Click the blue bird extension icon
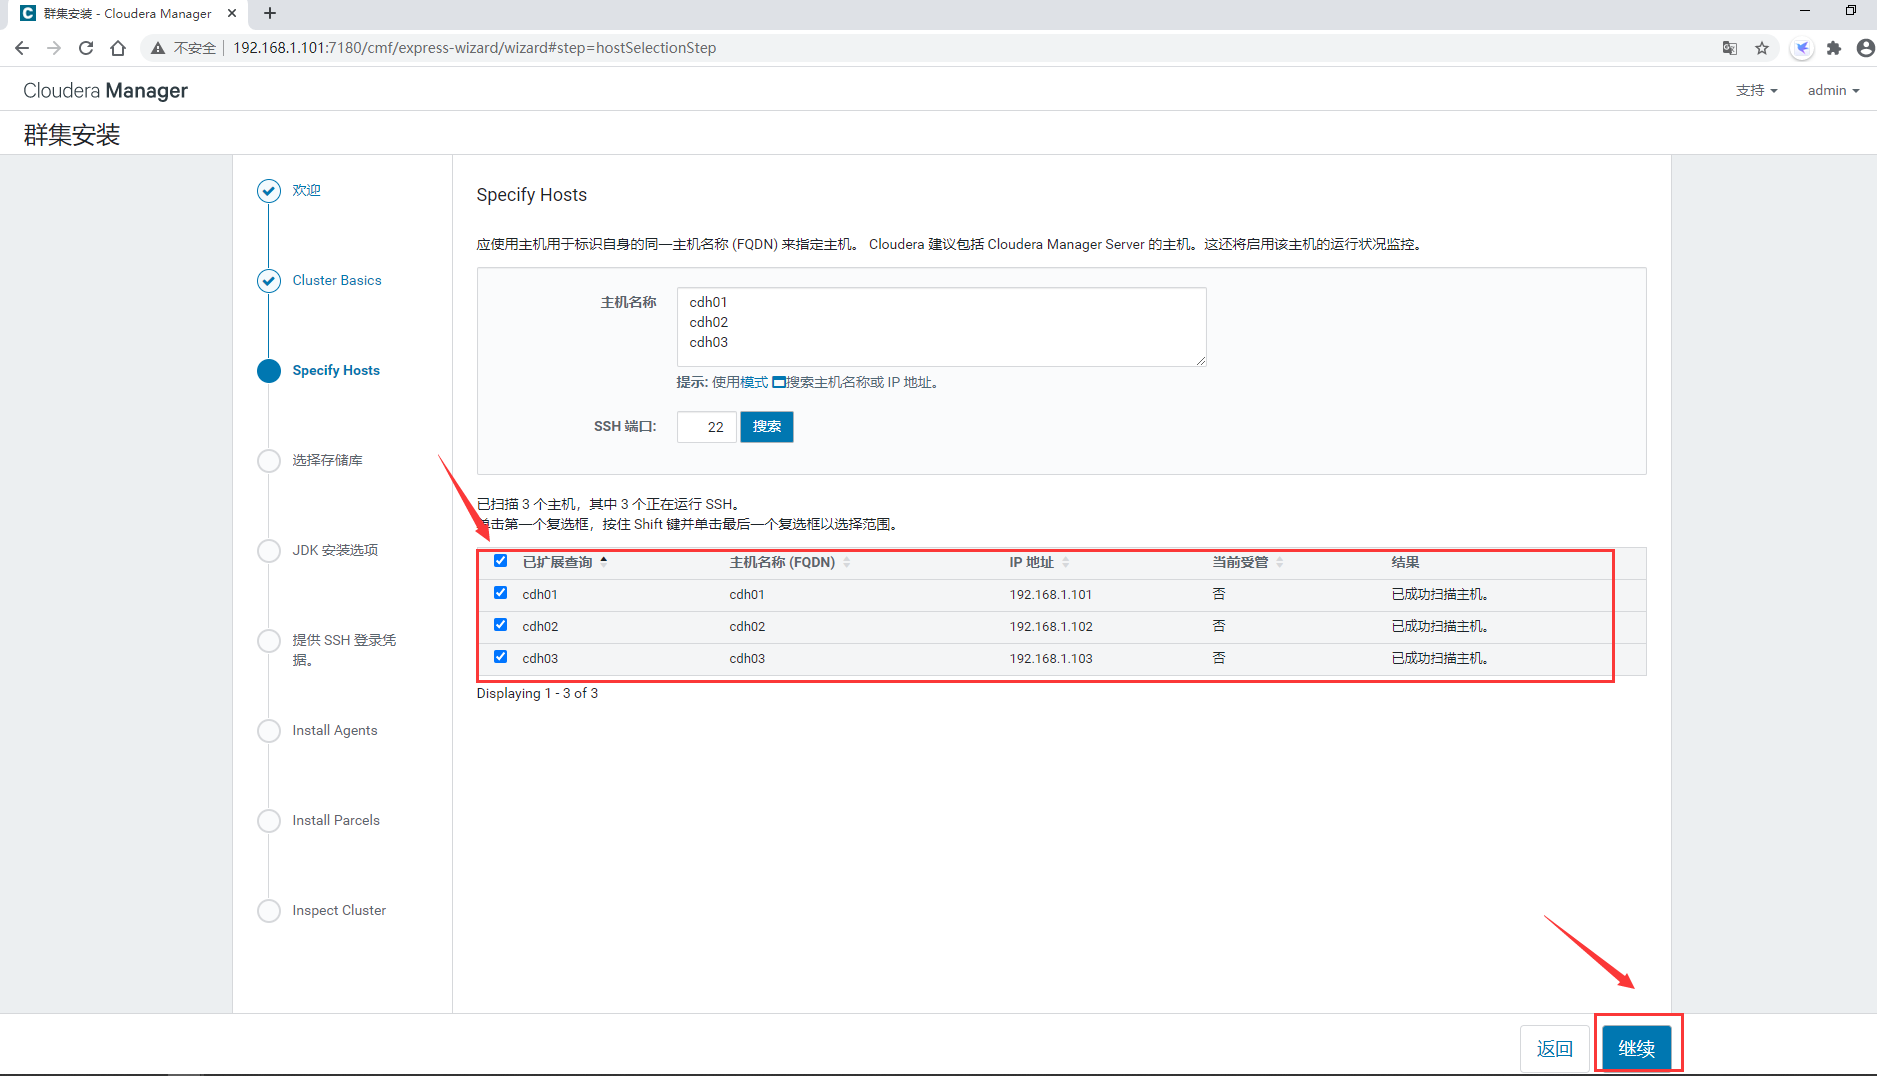This screenshot has width=1877, height=1076. (1802, 48)
